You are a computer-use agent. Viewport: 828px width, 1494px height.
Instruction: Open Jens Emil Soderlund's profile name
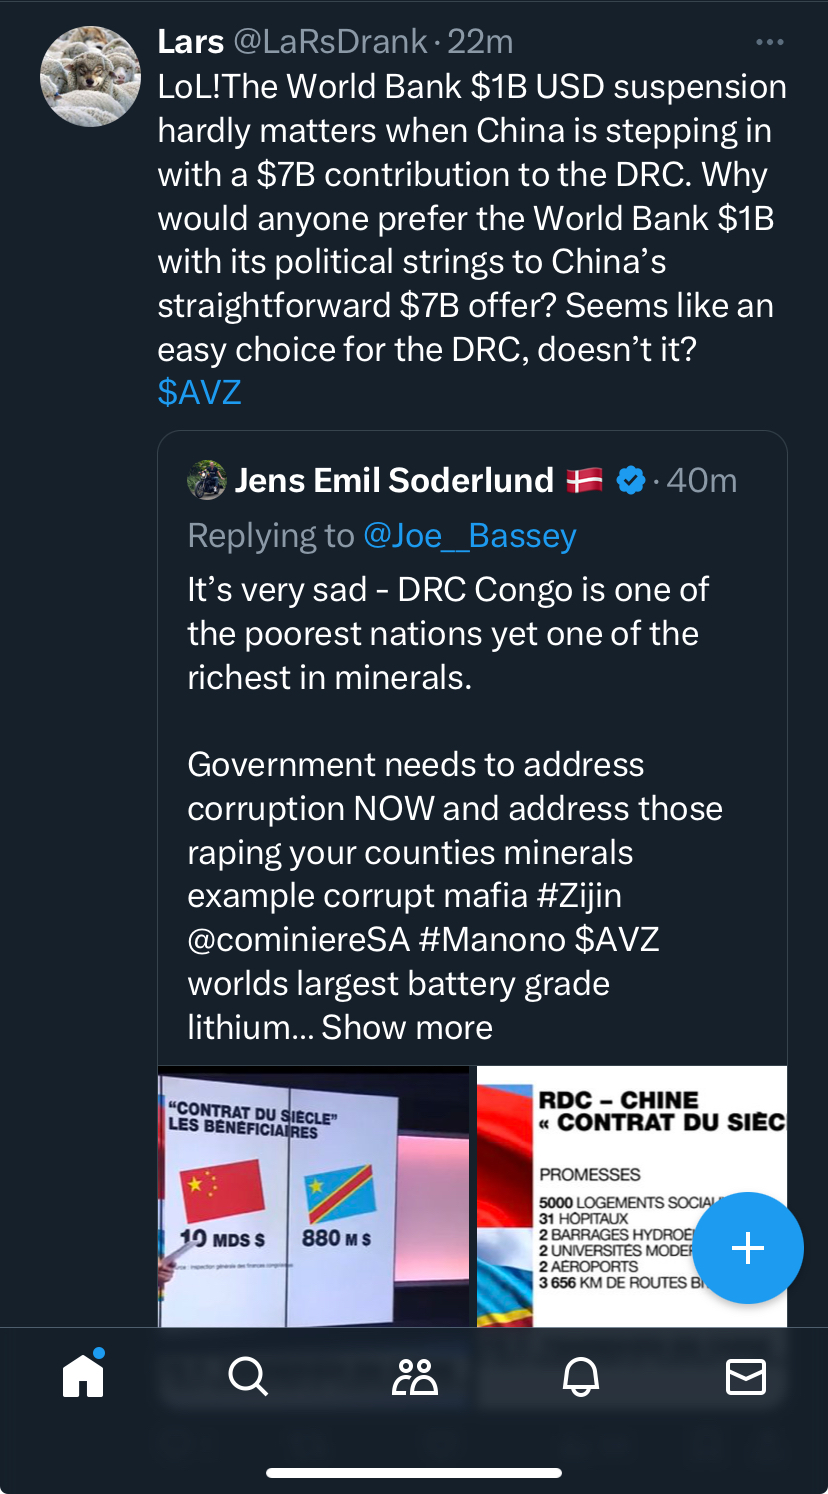[x=394, y=480]
